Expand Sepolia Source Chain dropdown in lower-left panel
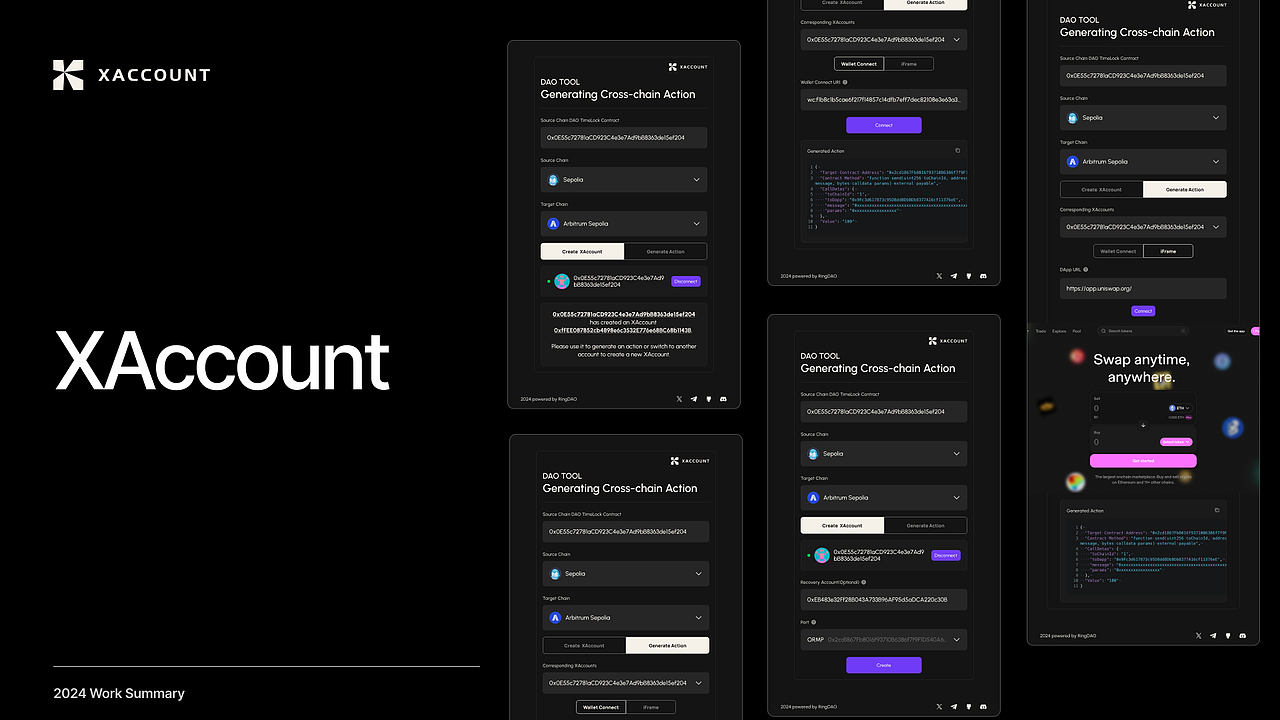The image size is (1280, 720). pos(626,574)
